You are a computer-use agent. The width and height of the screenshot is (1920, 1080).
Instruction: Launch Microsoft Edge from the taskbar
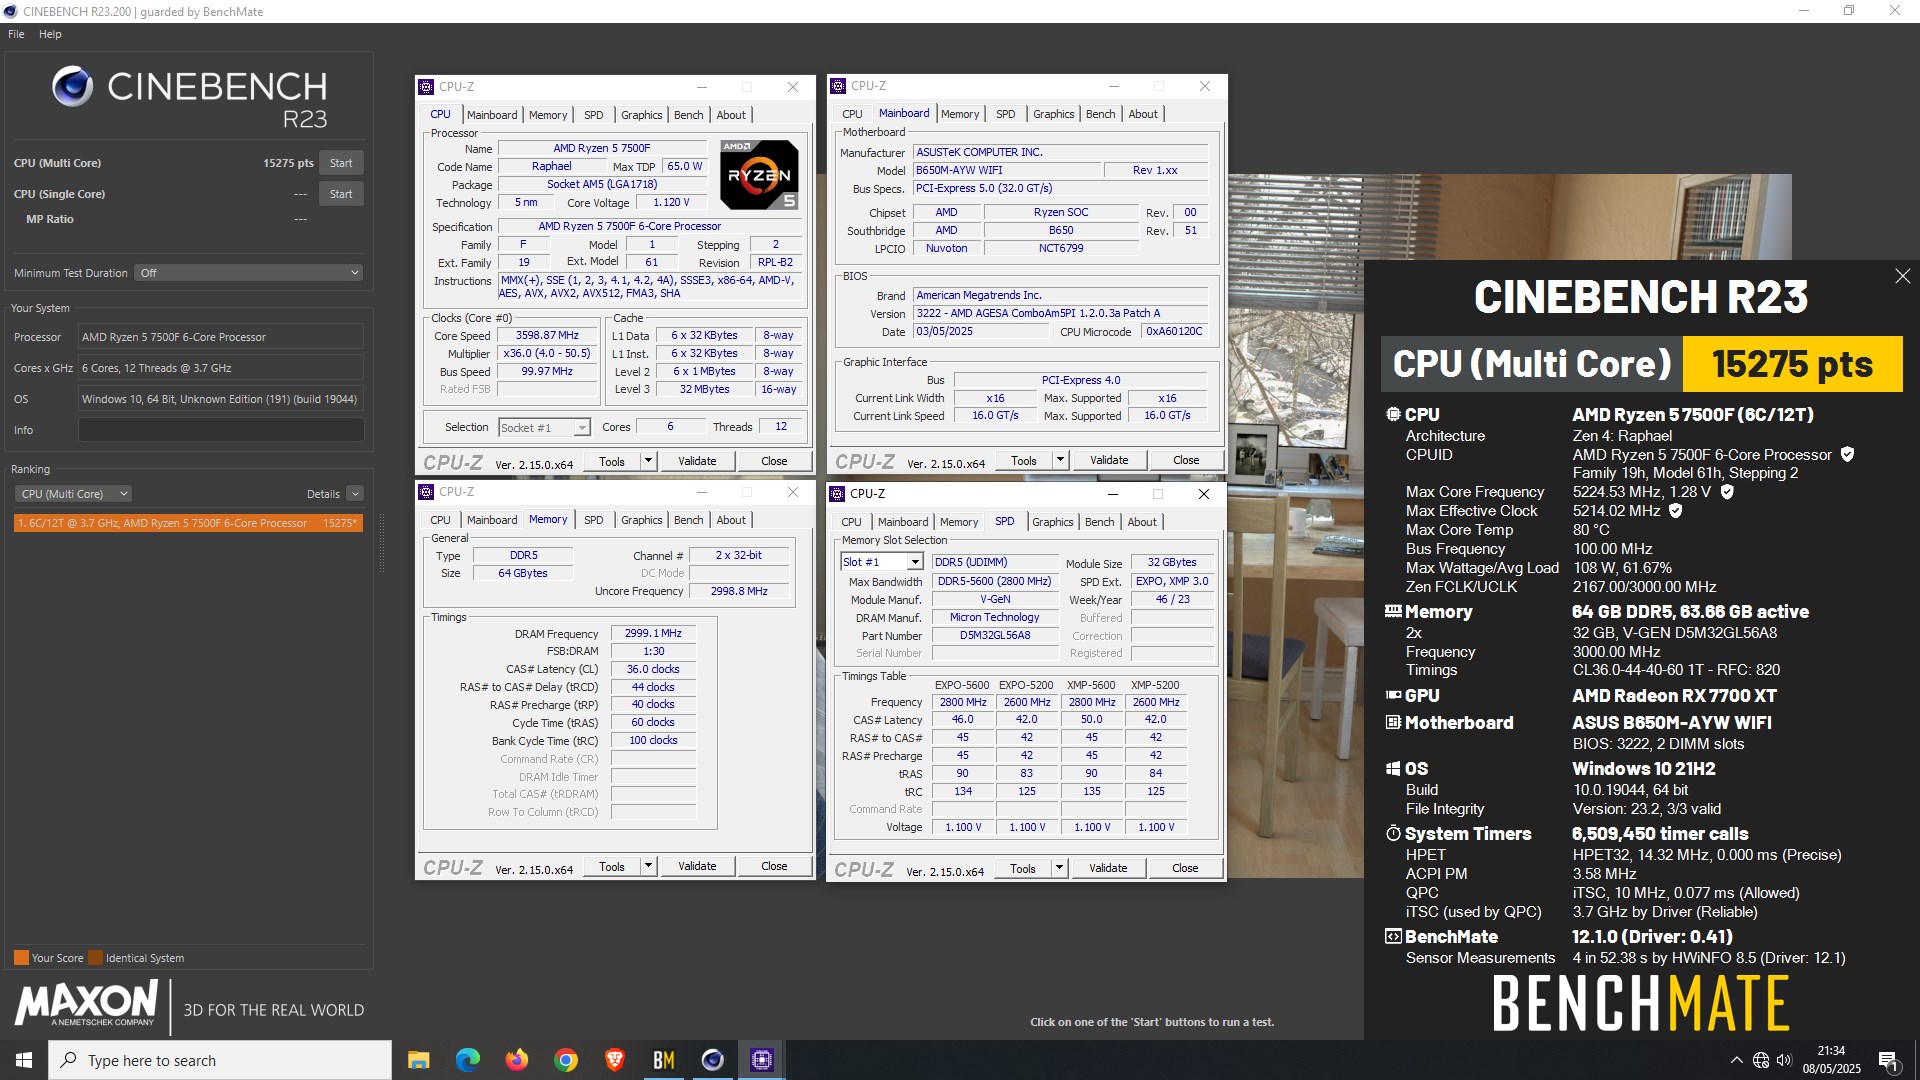click(467, 1060)
